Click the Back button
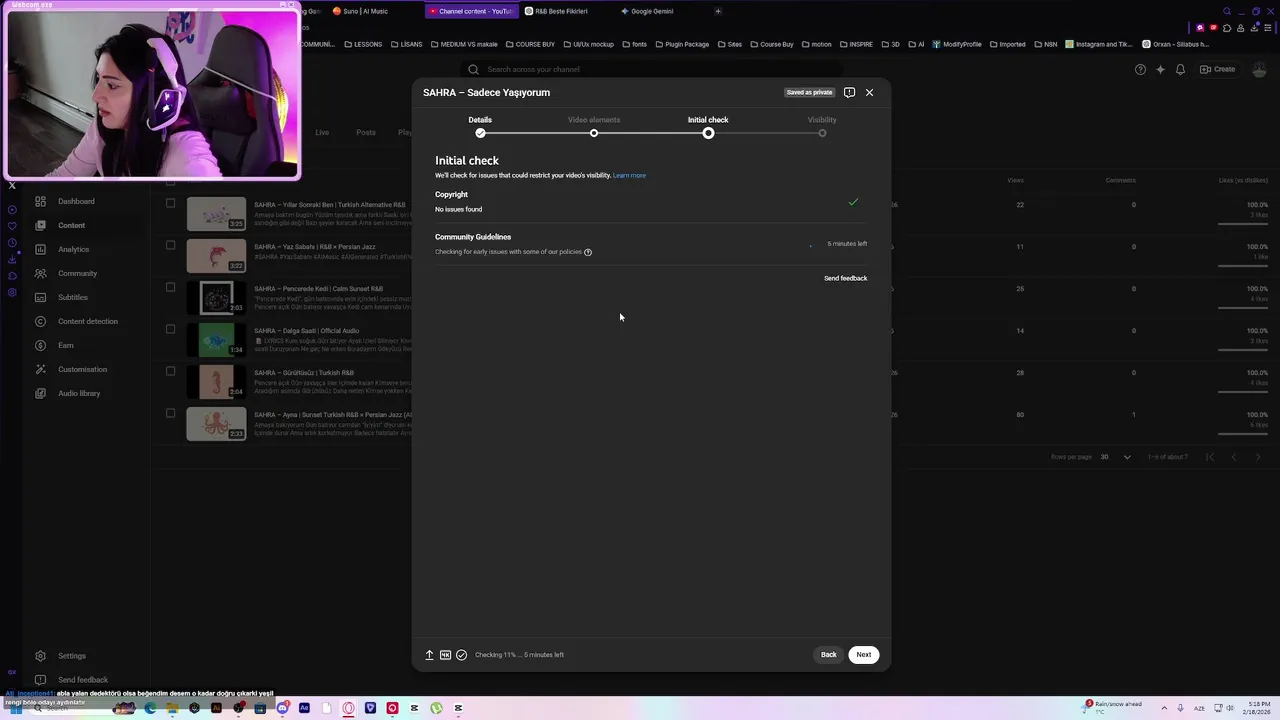The height and width of the screenshot is (720, 1280). click(829, 655)
